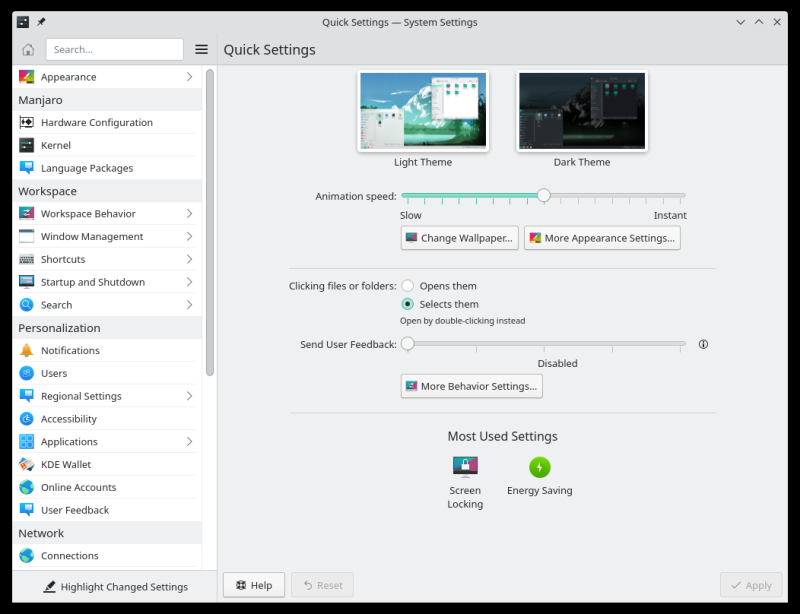This screenshot has width=800, height=614.
Task: Open the hamburger menu beside search
Action: [201, 49]
